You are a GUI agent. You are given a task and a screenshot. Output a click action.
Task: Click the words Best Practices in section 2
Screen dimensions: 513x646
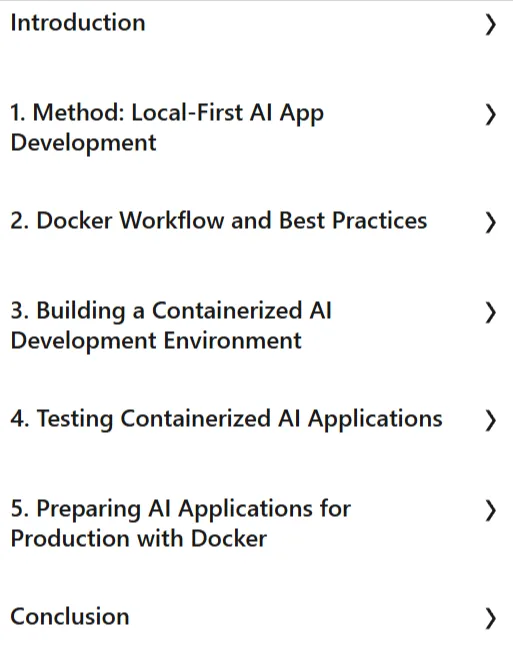353,220
